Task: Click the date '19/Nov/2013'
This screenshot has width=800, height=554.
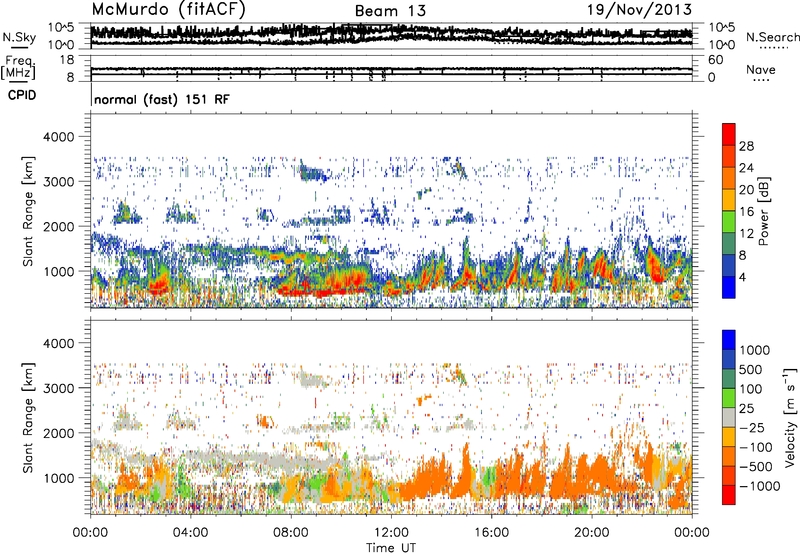Action: coord(640,10)
